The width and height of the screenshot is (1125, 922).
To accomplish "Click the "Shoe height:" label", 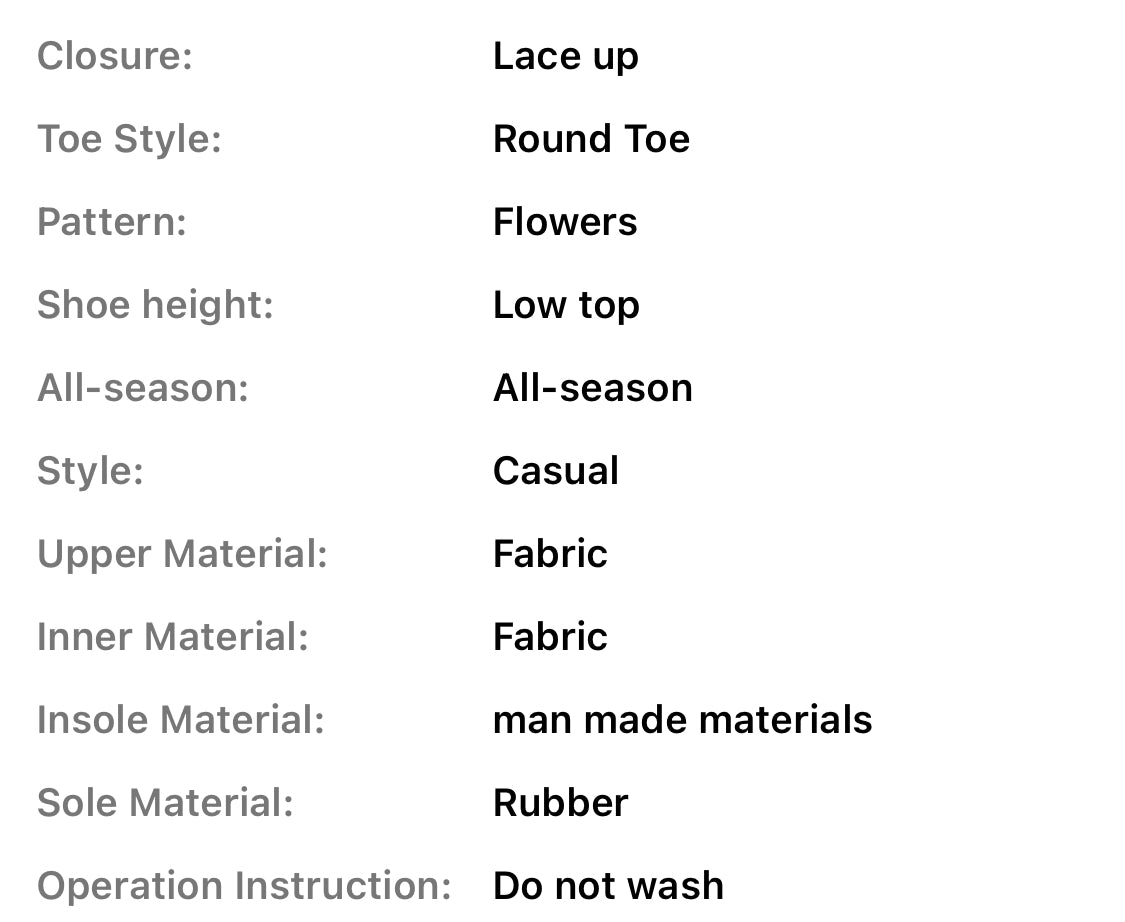I will 155,305.
